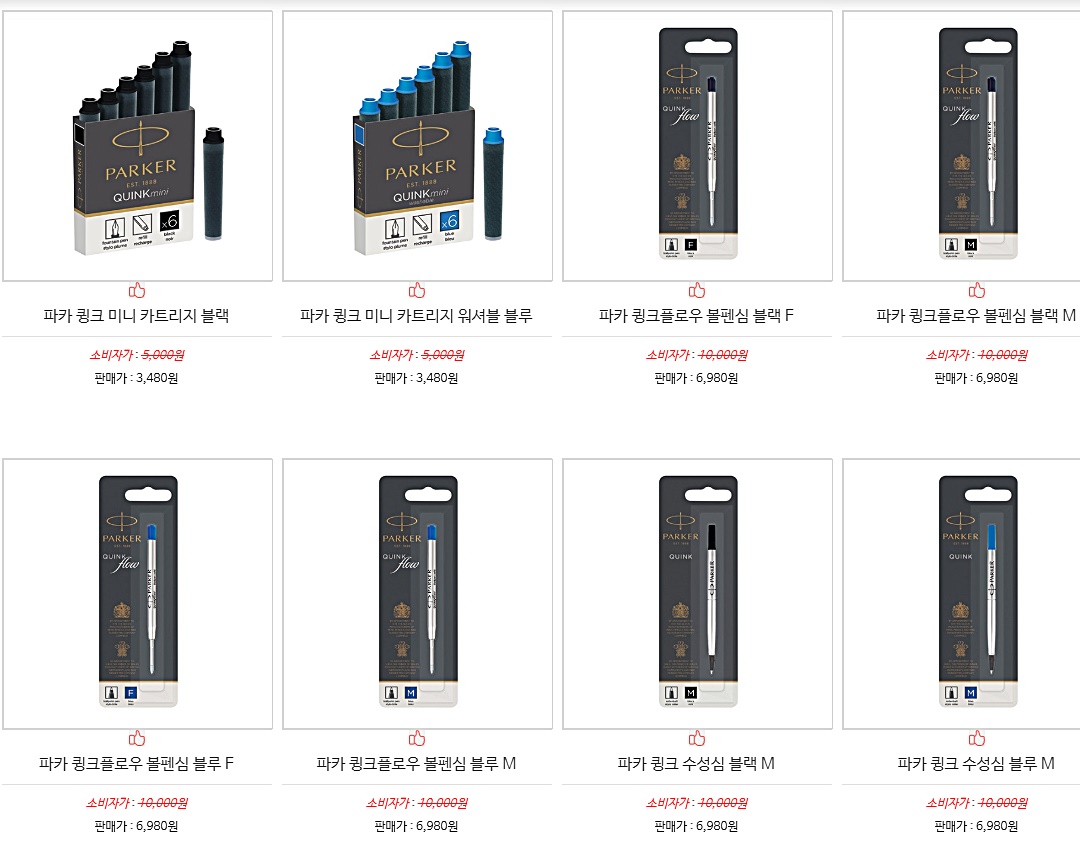Click recommend icon for 퀑크 수성심 블랙 M
Viewport: 1080px width, 845px height.
(696, 739)
